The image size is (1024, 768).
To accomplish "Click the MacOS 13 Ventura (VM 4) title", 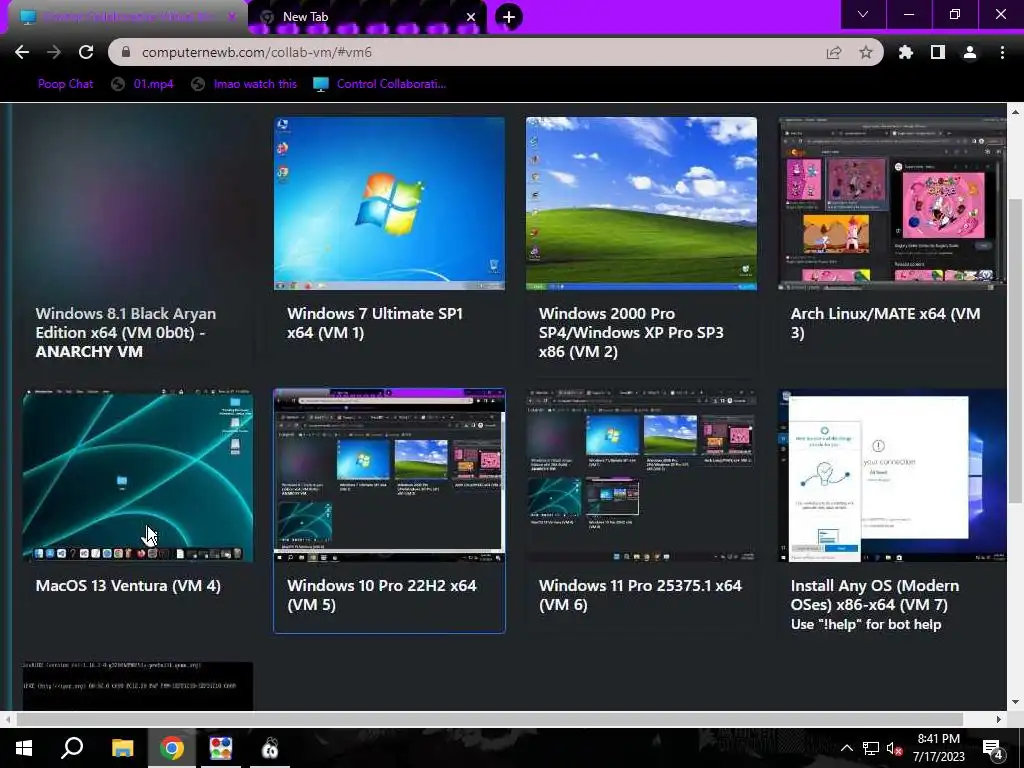I will [x=128, y=585].
